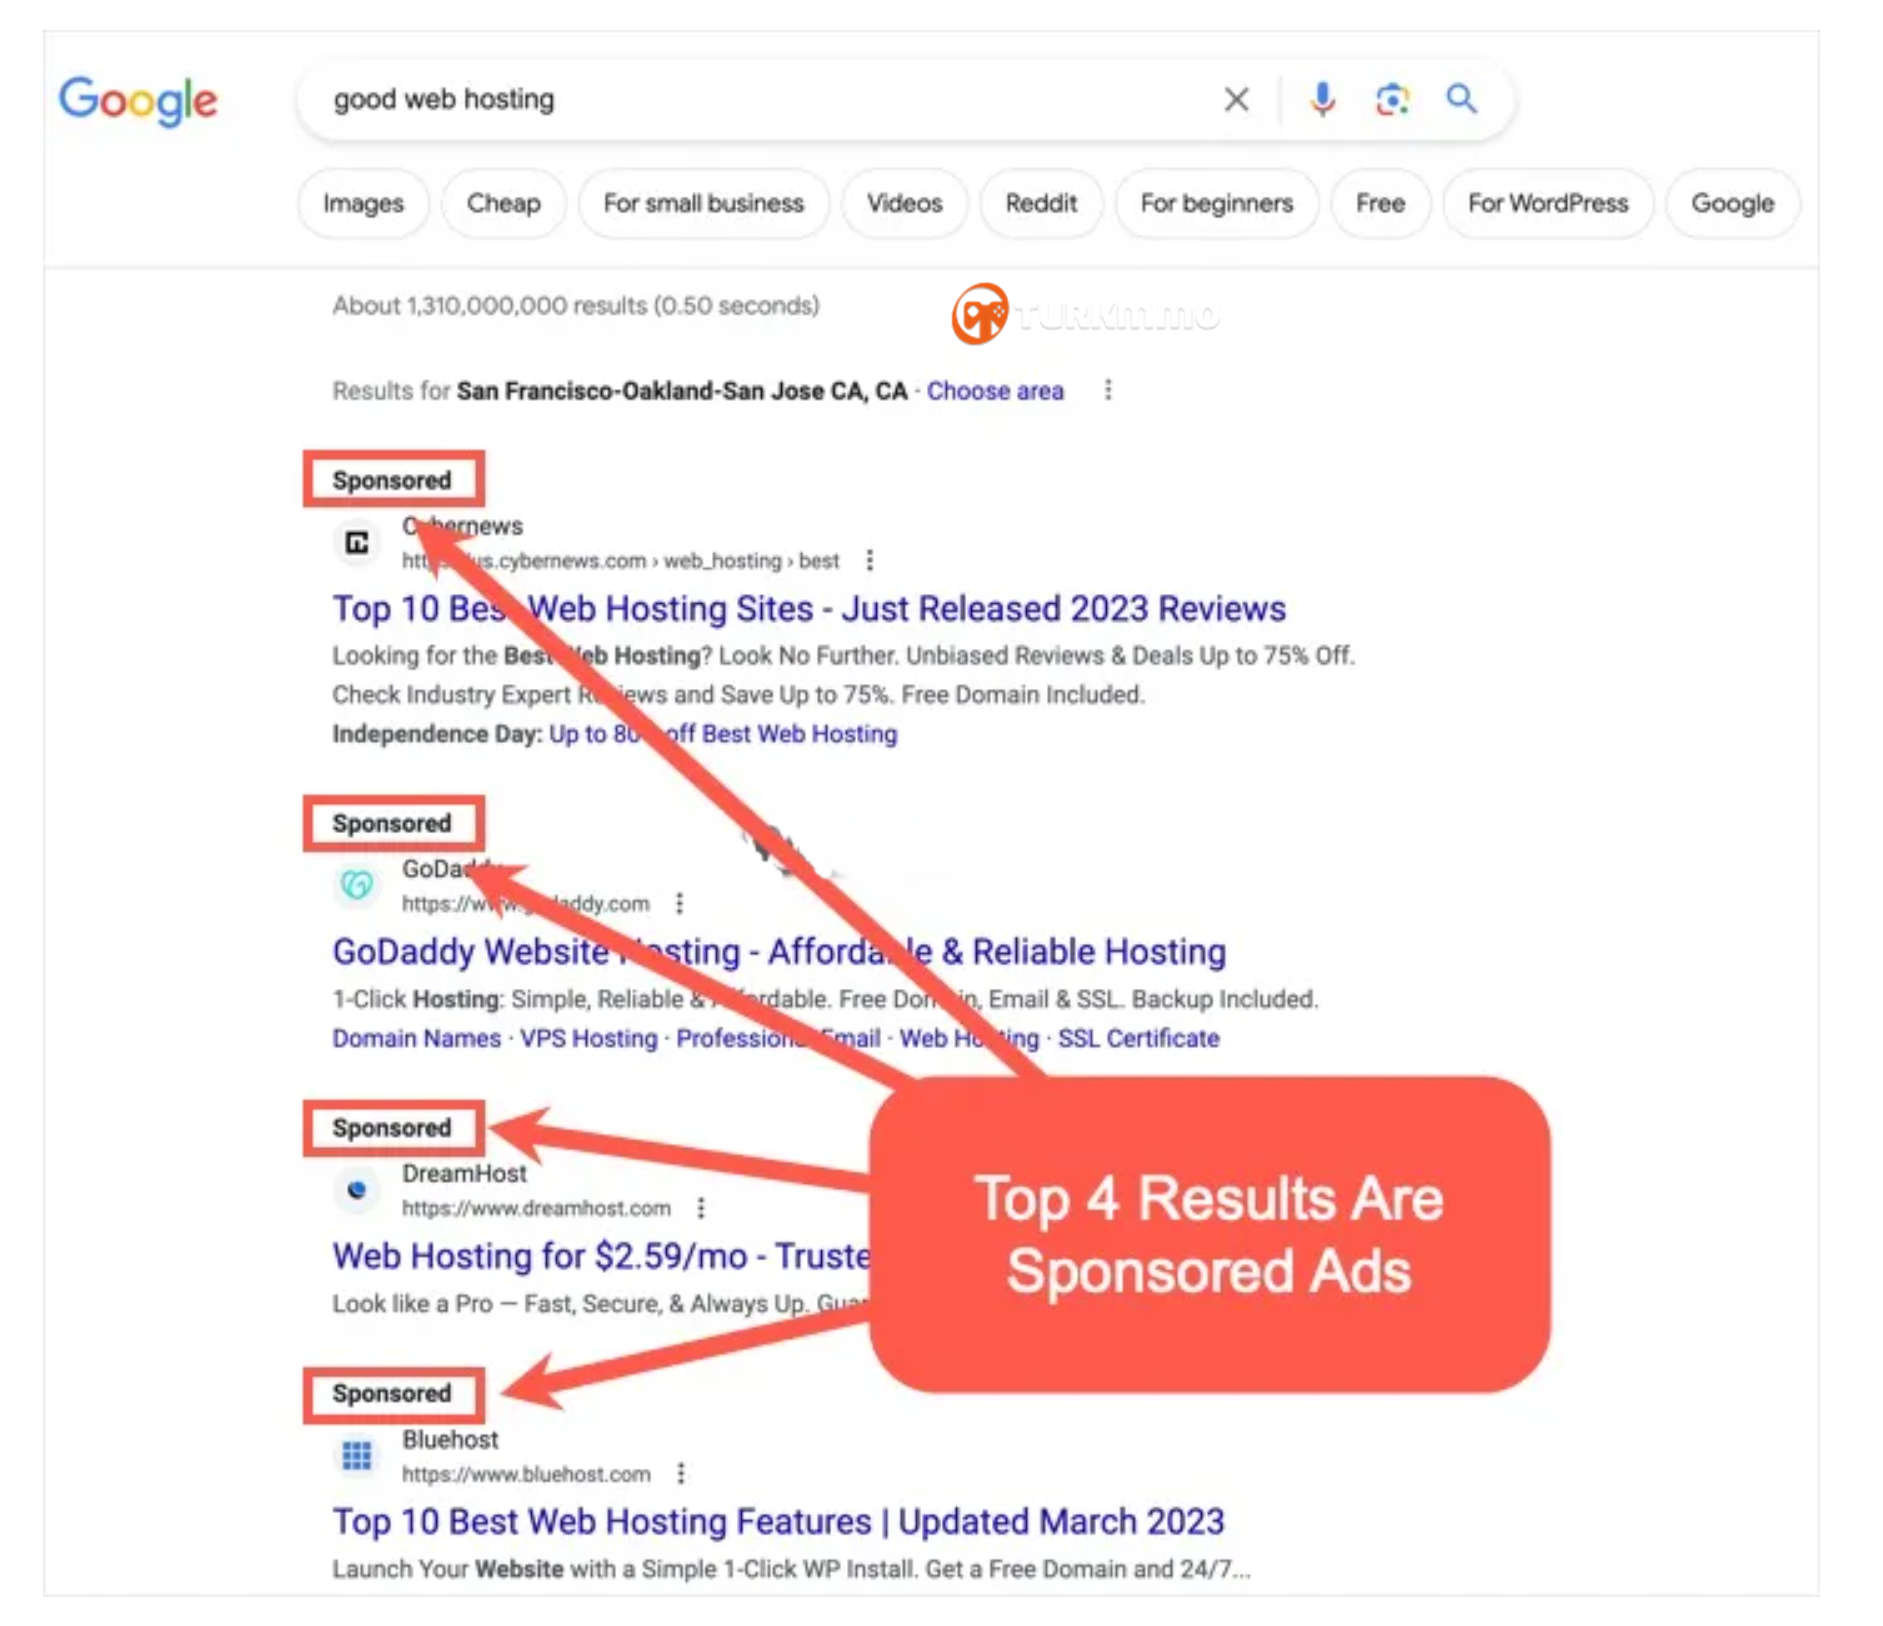Open 'Top 10 Best Web Hosting Sites' link

(x=809, y=608)
